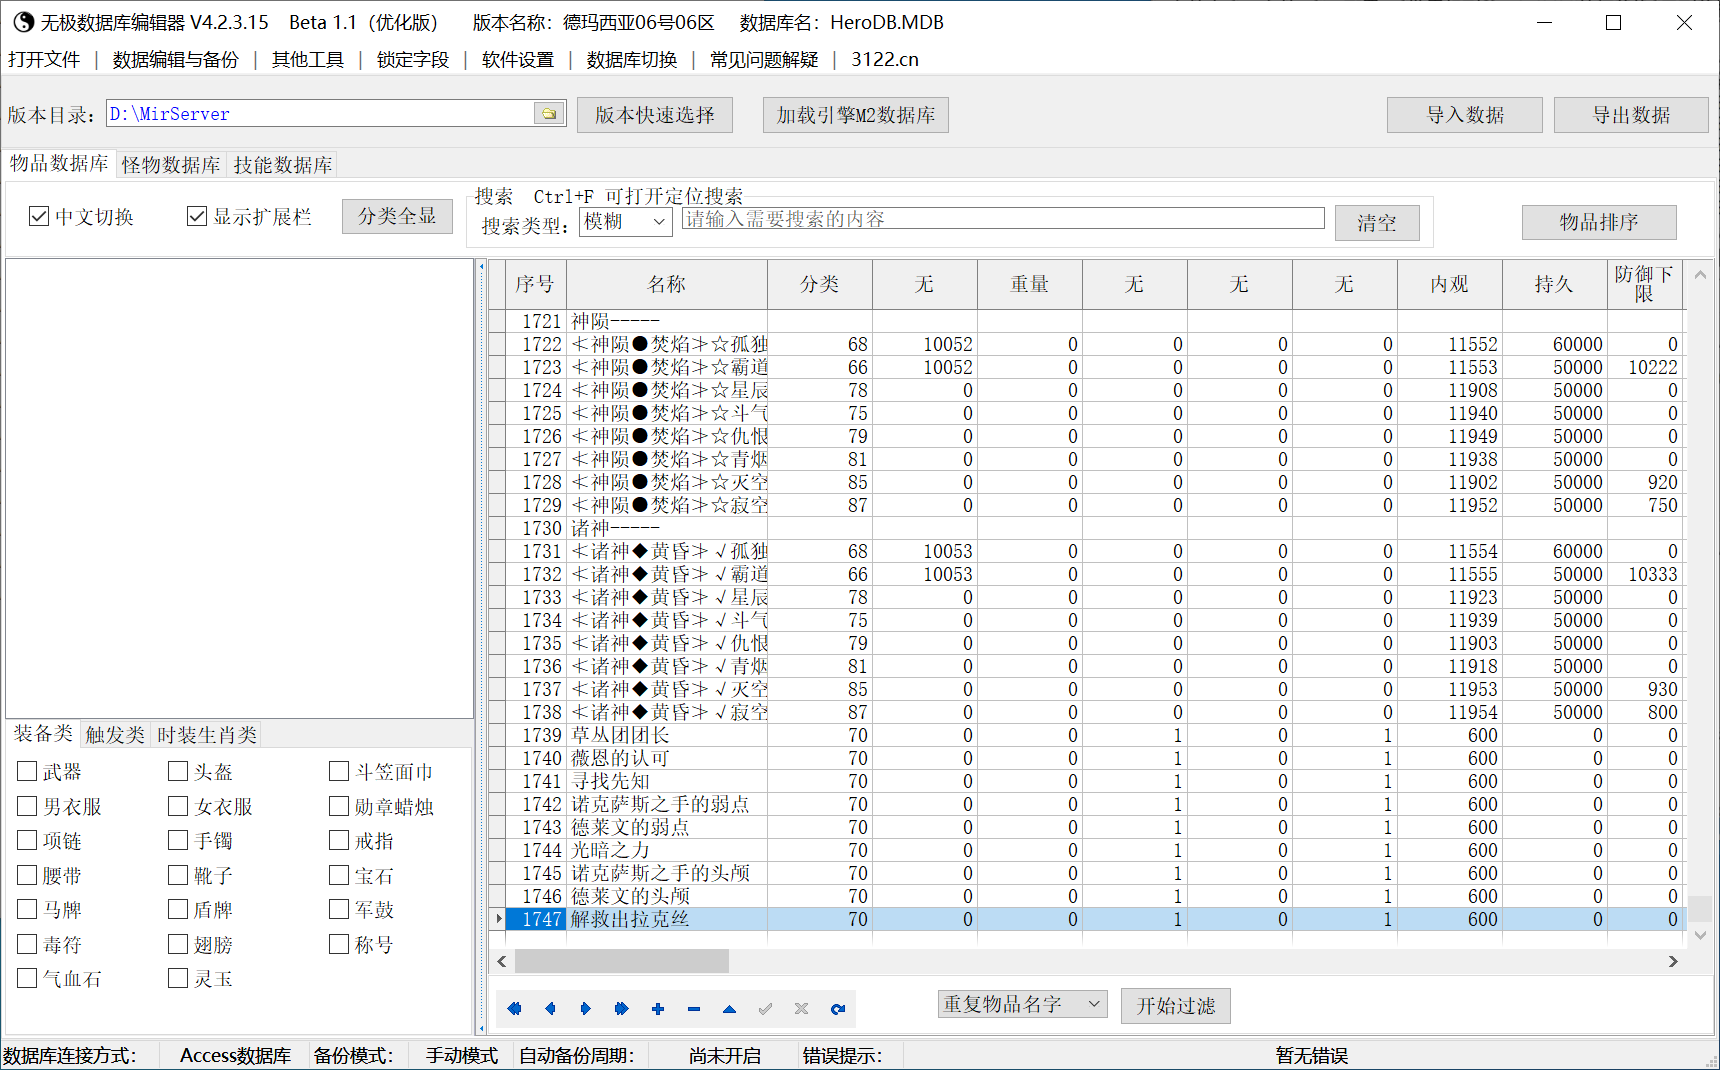Jump to last record navigator button
1720x1070 pixels.
(622, 1009)
